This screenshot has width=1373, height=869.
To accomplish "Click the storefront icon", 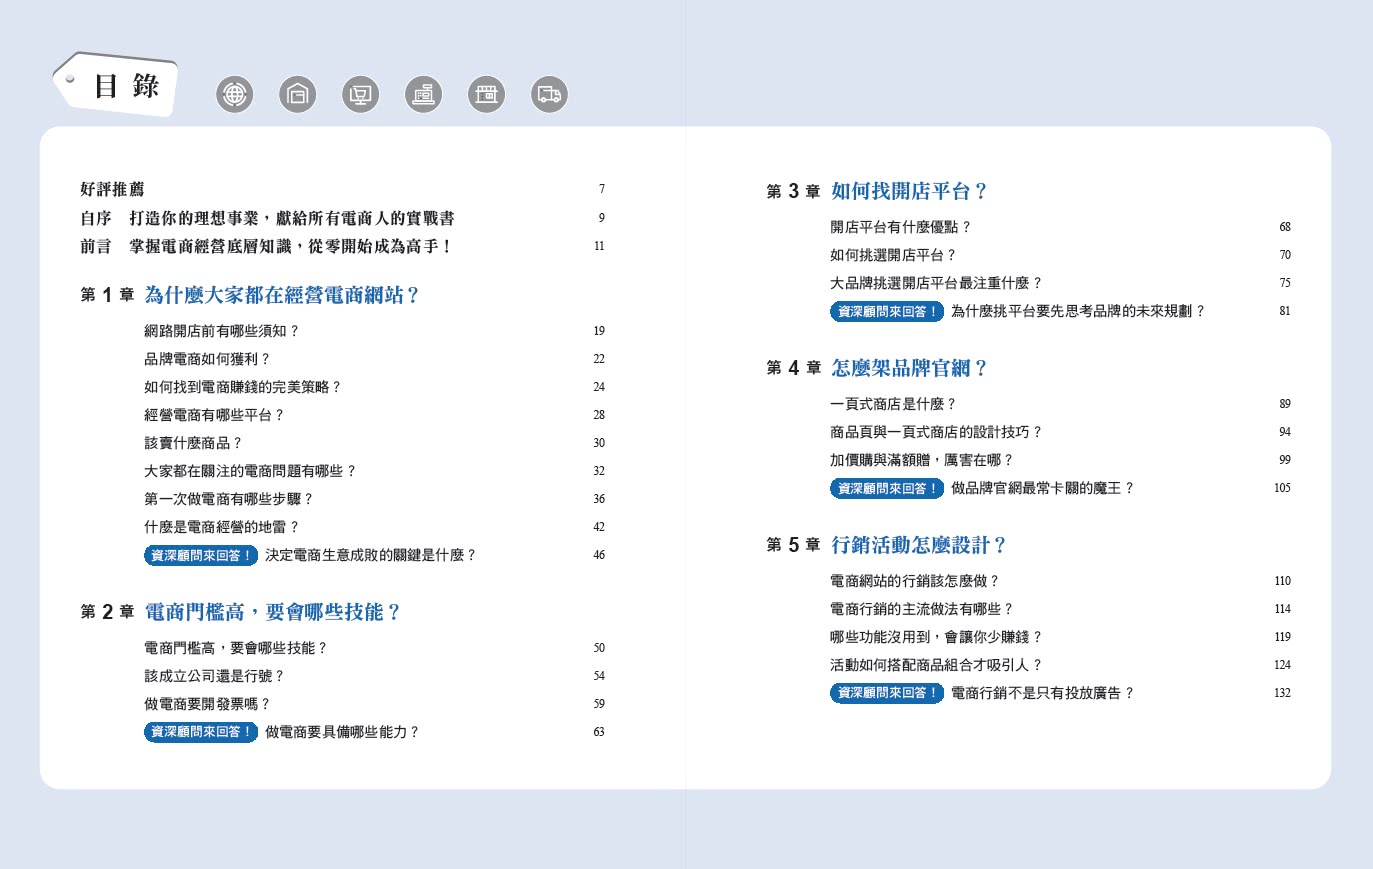I will pyautogui.click(x=487, y=94).
